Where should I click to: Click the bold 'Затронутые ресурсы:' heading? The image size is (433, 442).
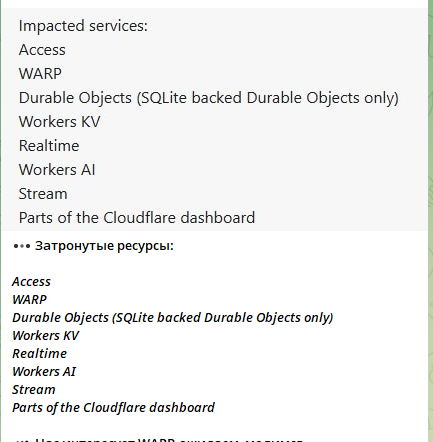pyautogui.click(x=104, y=246)
